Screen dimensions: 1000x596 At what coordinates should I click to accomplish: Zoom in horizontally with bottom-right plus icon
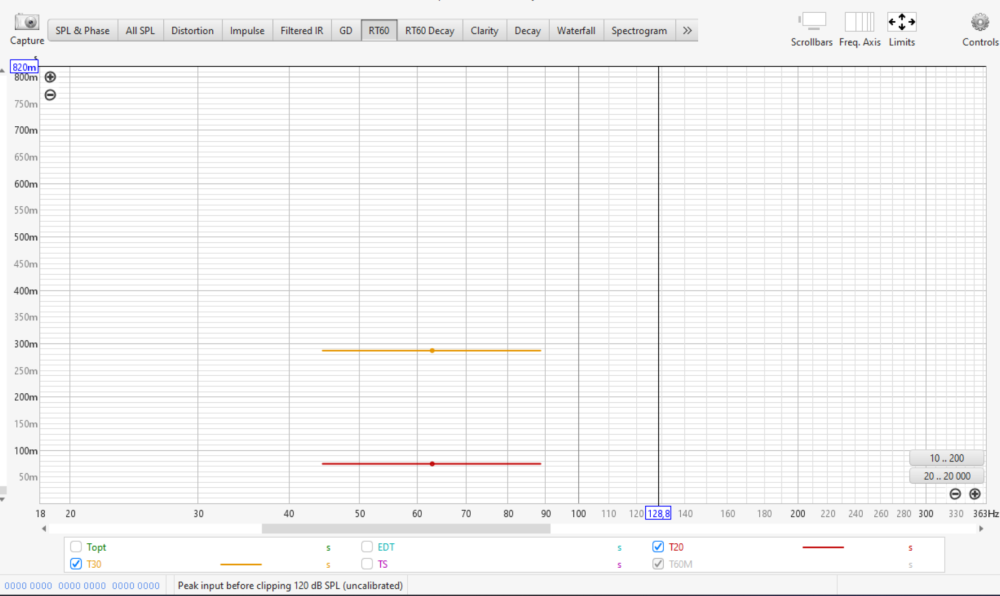[x=974, y=494]
